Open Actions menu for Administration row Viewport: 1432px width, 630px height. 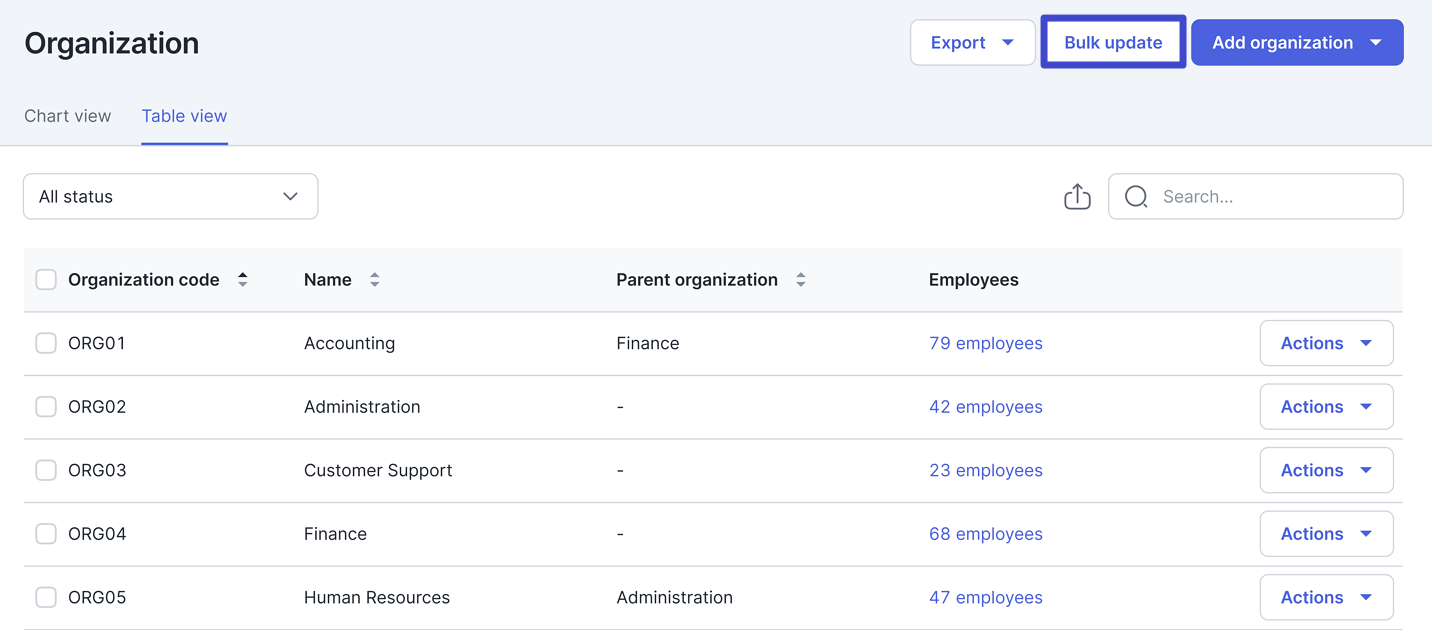pyautogui.click(x=1326, y=407)
